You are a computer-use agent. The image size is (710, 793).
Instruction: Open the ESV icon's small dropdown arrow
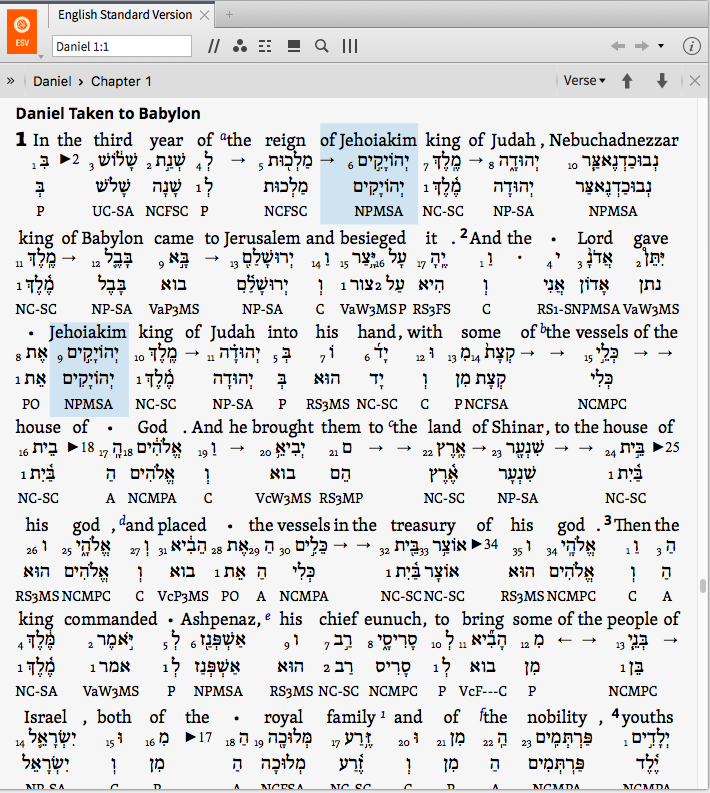coord(41,56)
